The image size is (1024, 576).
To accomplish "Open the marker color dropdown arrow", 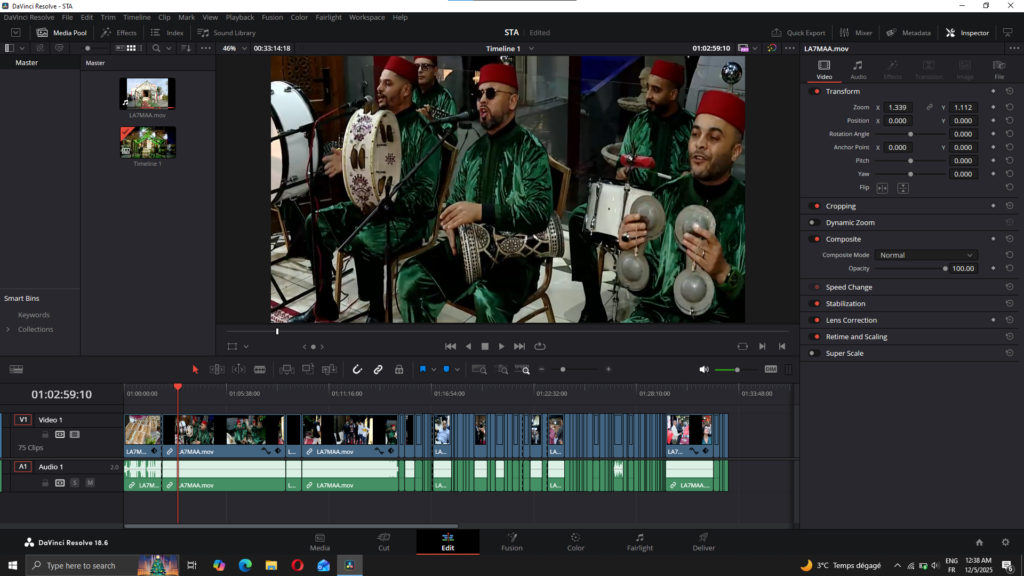I will pos(457,370).
